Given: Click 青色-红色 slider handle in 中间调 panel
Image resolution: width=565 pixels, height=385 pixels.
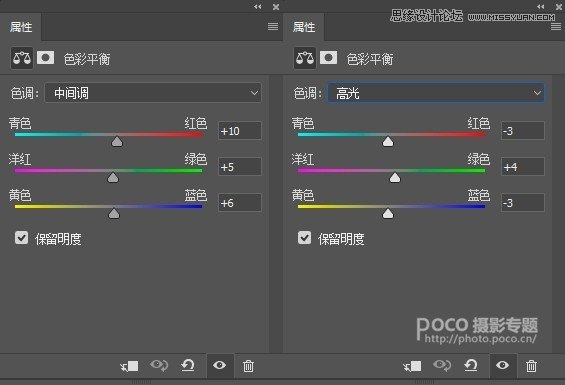Looking at the screenshot, I should [x=117, y=141].
